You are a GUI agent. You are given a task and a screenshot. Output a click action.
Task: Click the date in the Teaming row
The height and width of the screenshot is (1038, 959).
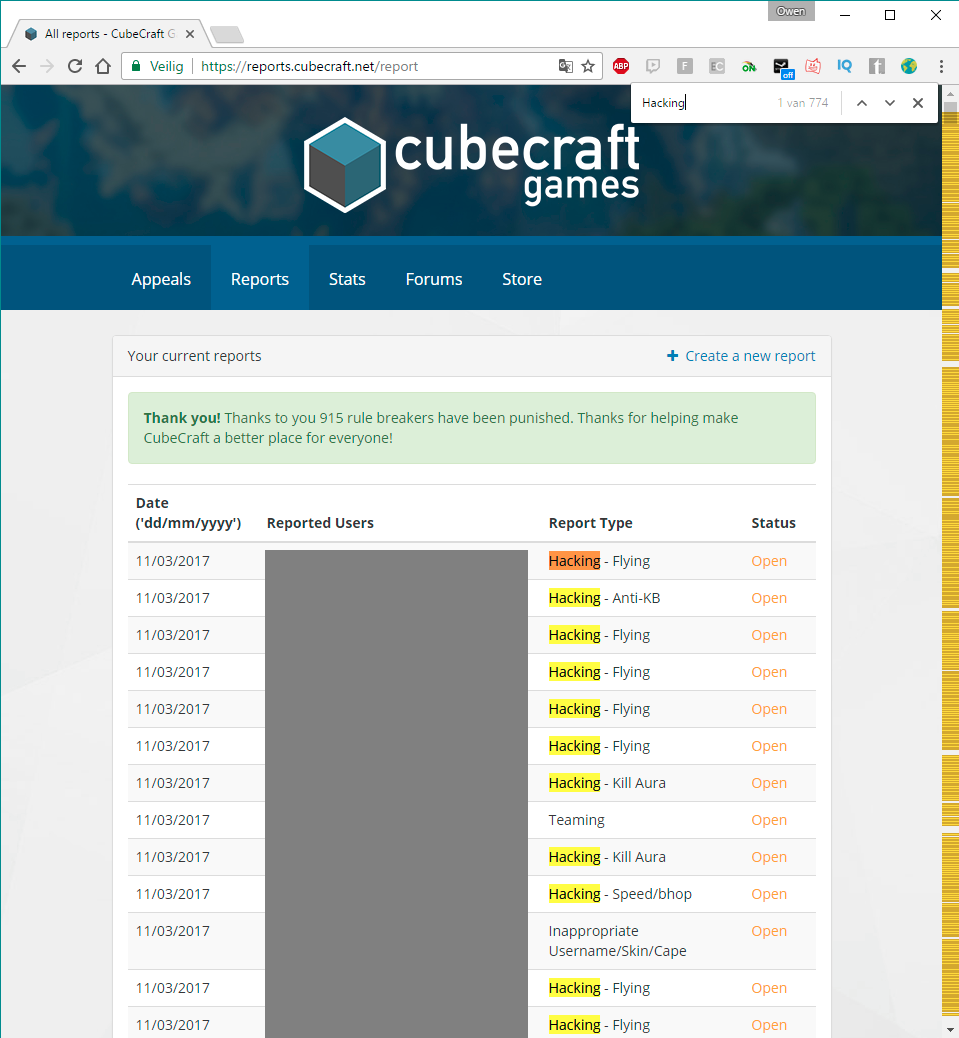(173, 820)
